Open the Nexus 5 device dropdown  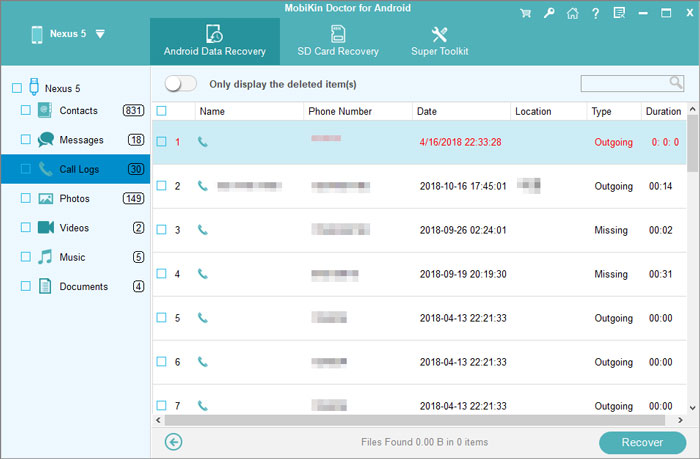100,34
